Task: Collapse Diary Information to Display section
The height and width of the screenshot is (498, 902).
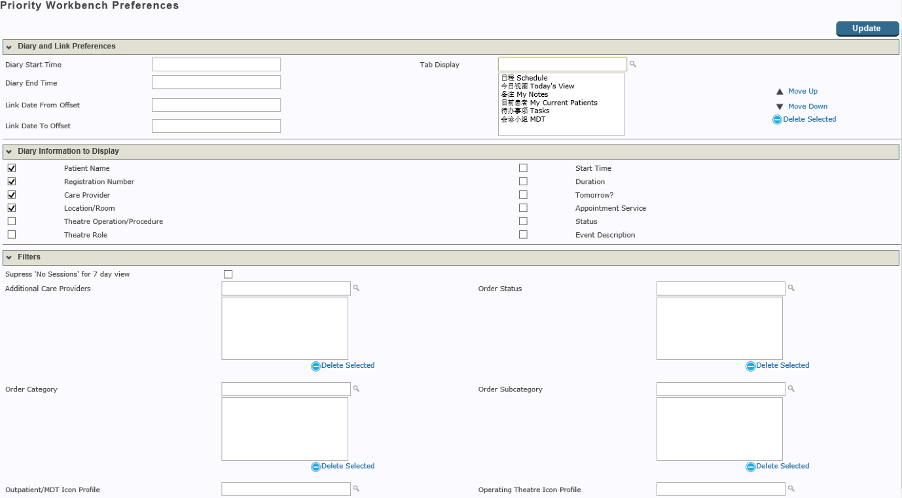Action: 9,152
